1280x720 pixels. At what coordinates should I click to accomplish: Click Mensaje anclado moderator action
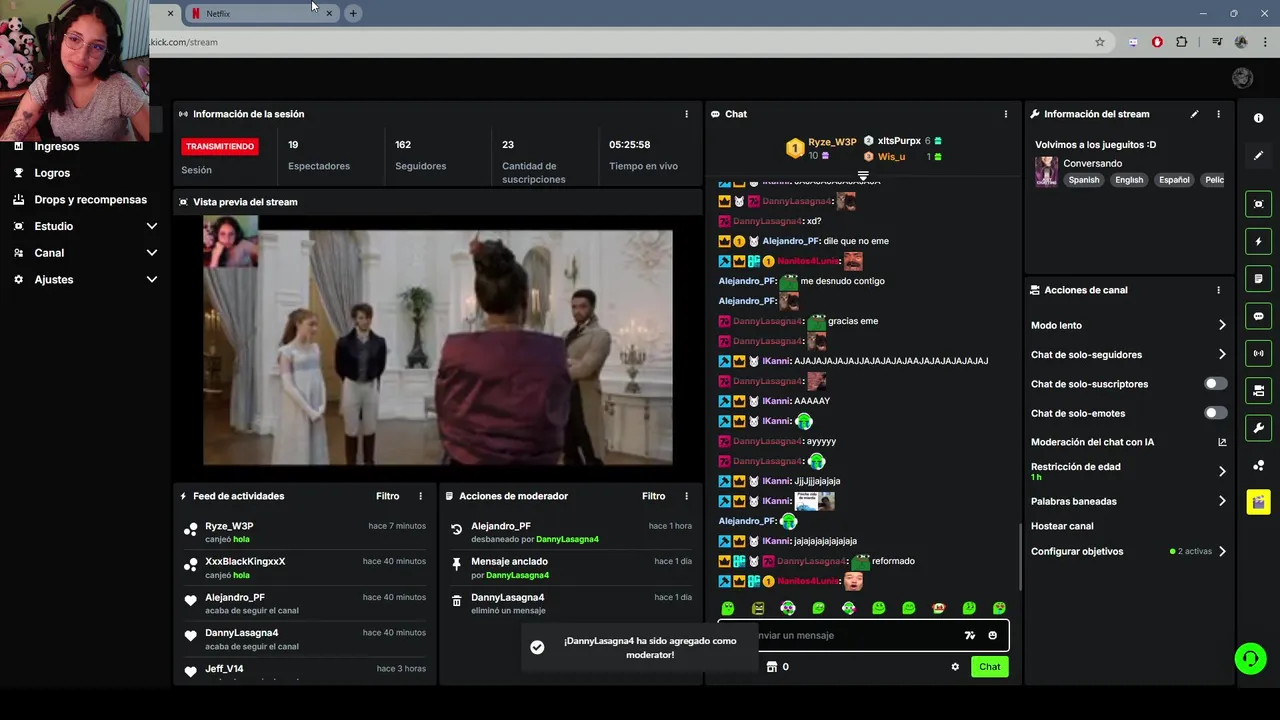point(570,567)
